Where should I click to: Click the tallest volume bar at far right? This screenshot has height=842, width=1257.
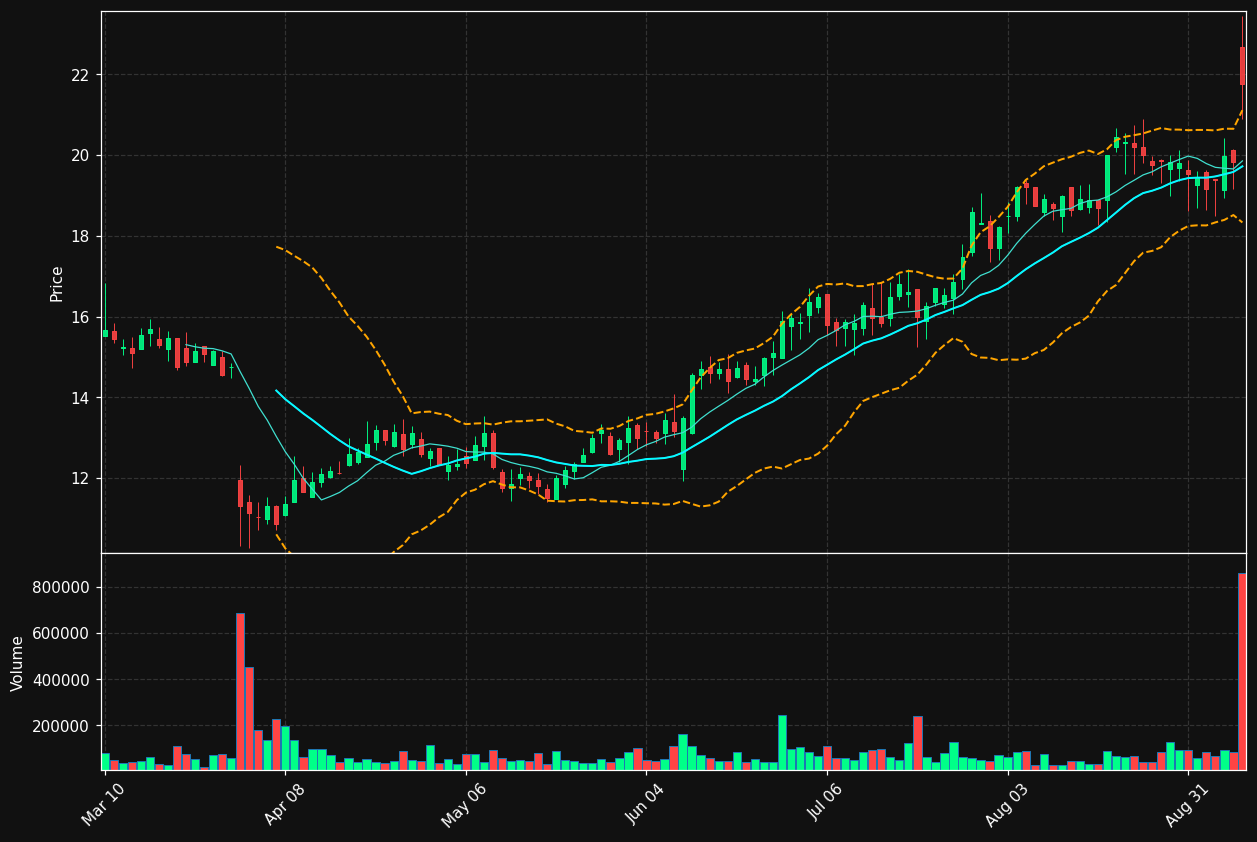1242,672
